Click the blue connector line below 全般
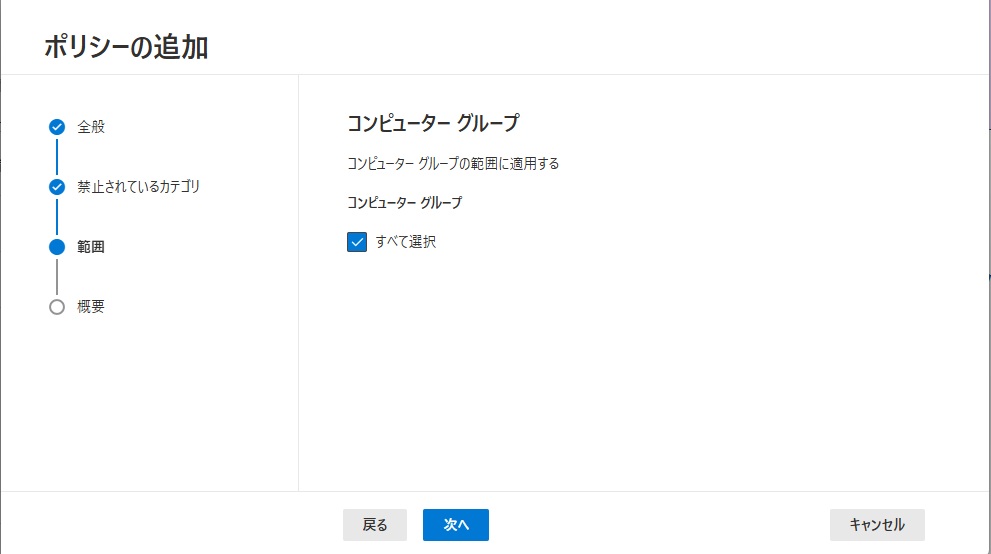991x554 pixels. tap(57, 157)
